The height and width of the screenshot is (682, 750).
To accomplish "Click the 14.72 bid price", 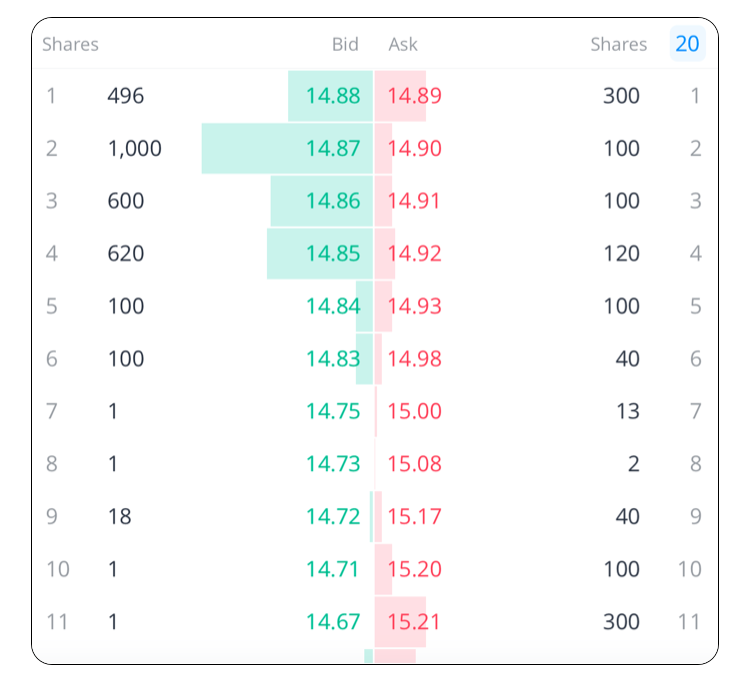I will pyautogui.click(x=333, y=517).
